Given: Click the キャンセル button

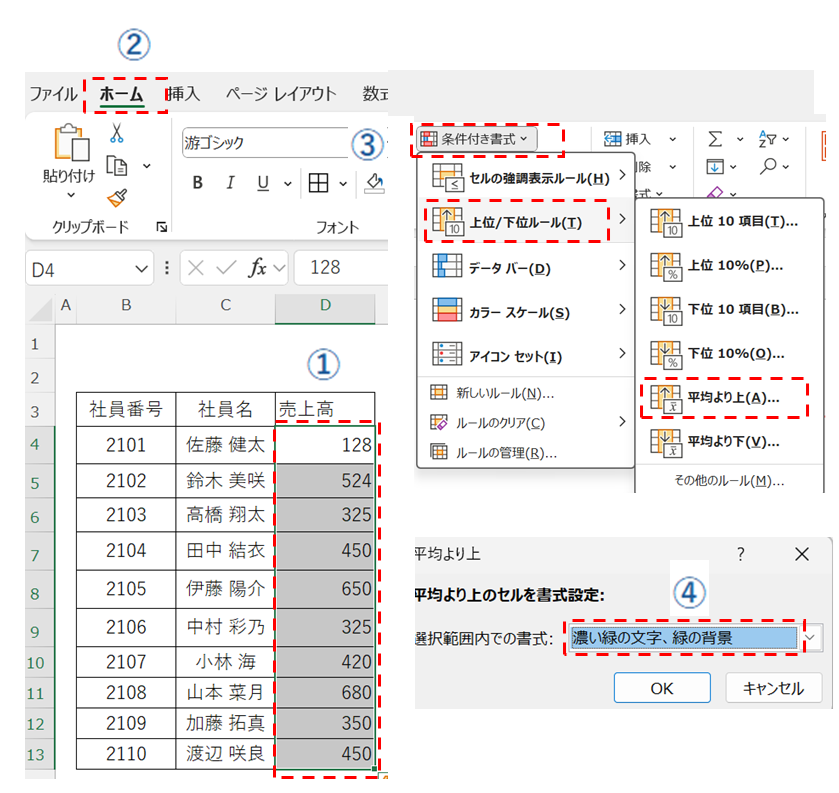Looking at the screenshot, I should pyautogui.click(x=773, y=688).
